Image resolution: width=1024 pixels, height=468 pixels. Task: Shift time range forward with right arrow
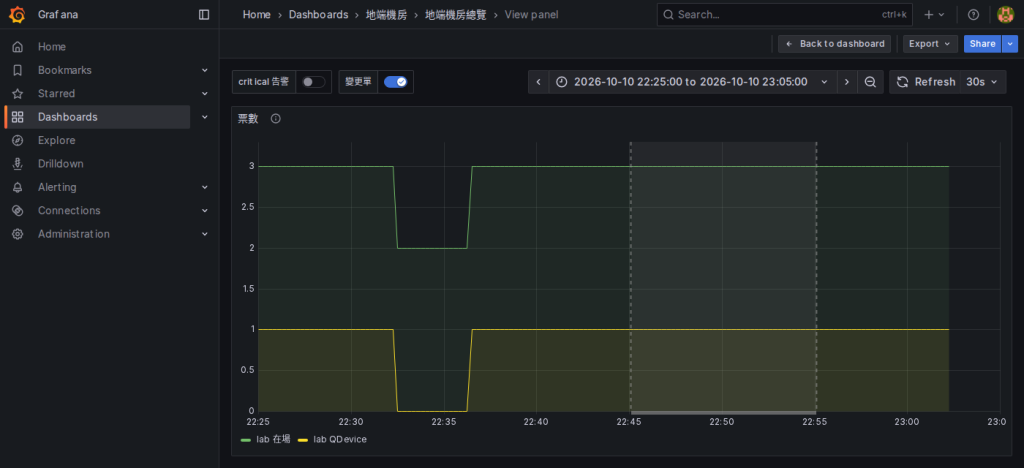coord(847,82)
